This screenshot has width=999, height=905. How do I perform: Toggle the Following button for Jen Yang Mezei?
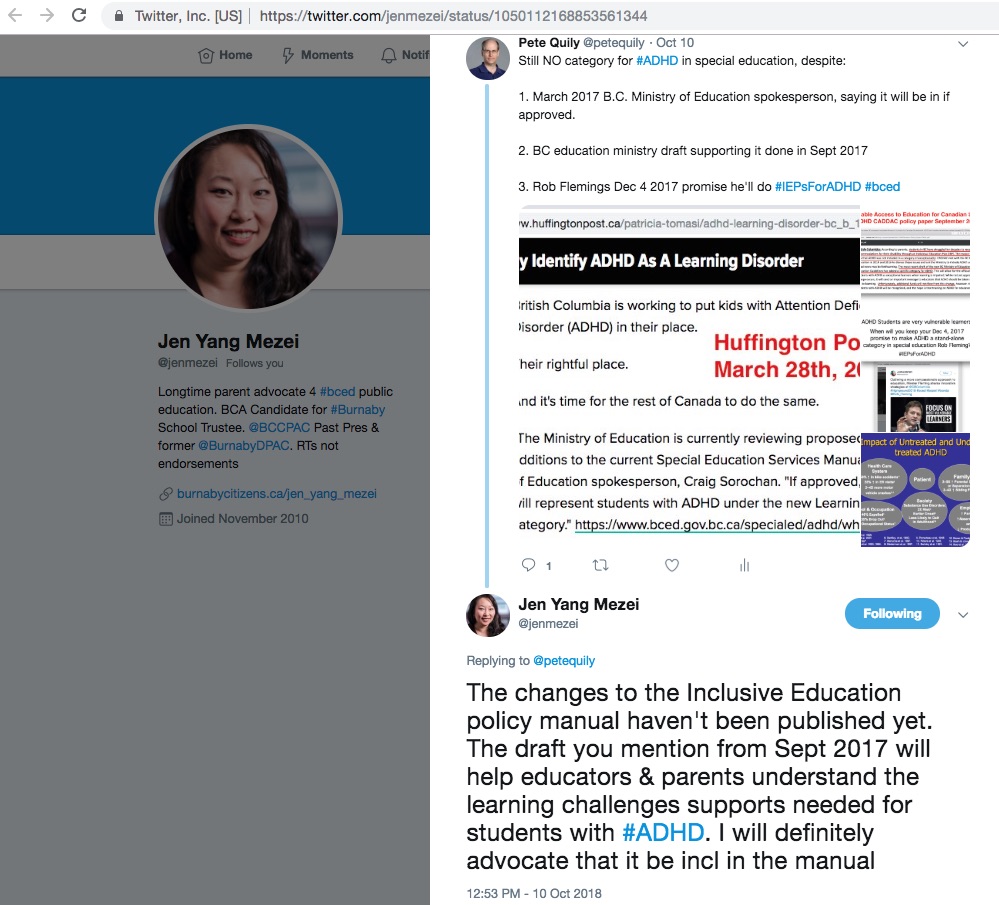point(892,613)
